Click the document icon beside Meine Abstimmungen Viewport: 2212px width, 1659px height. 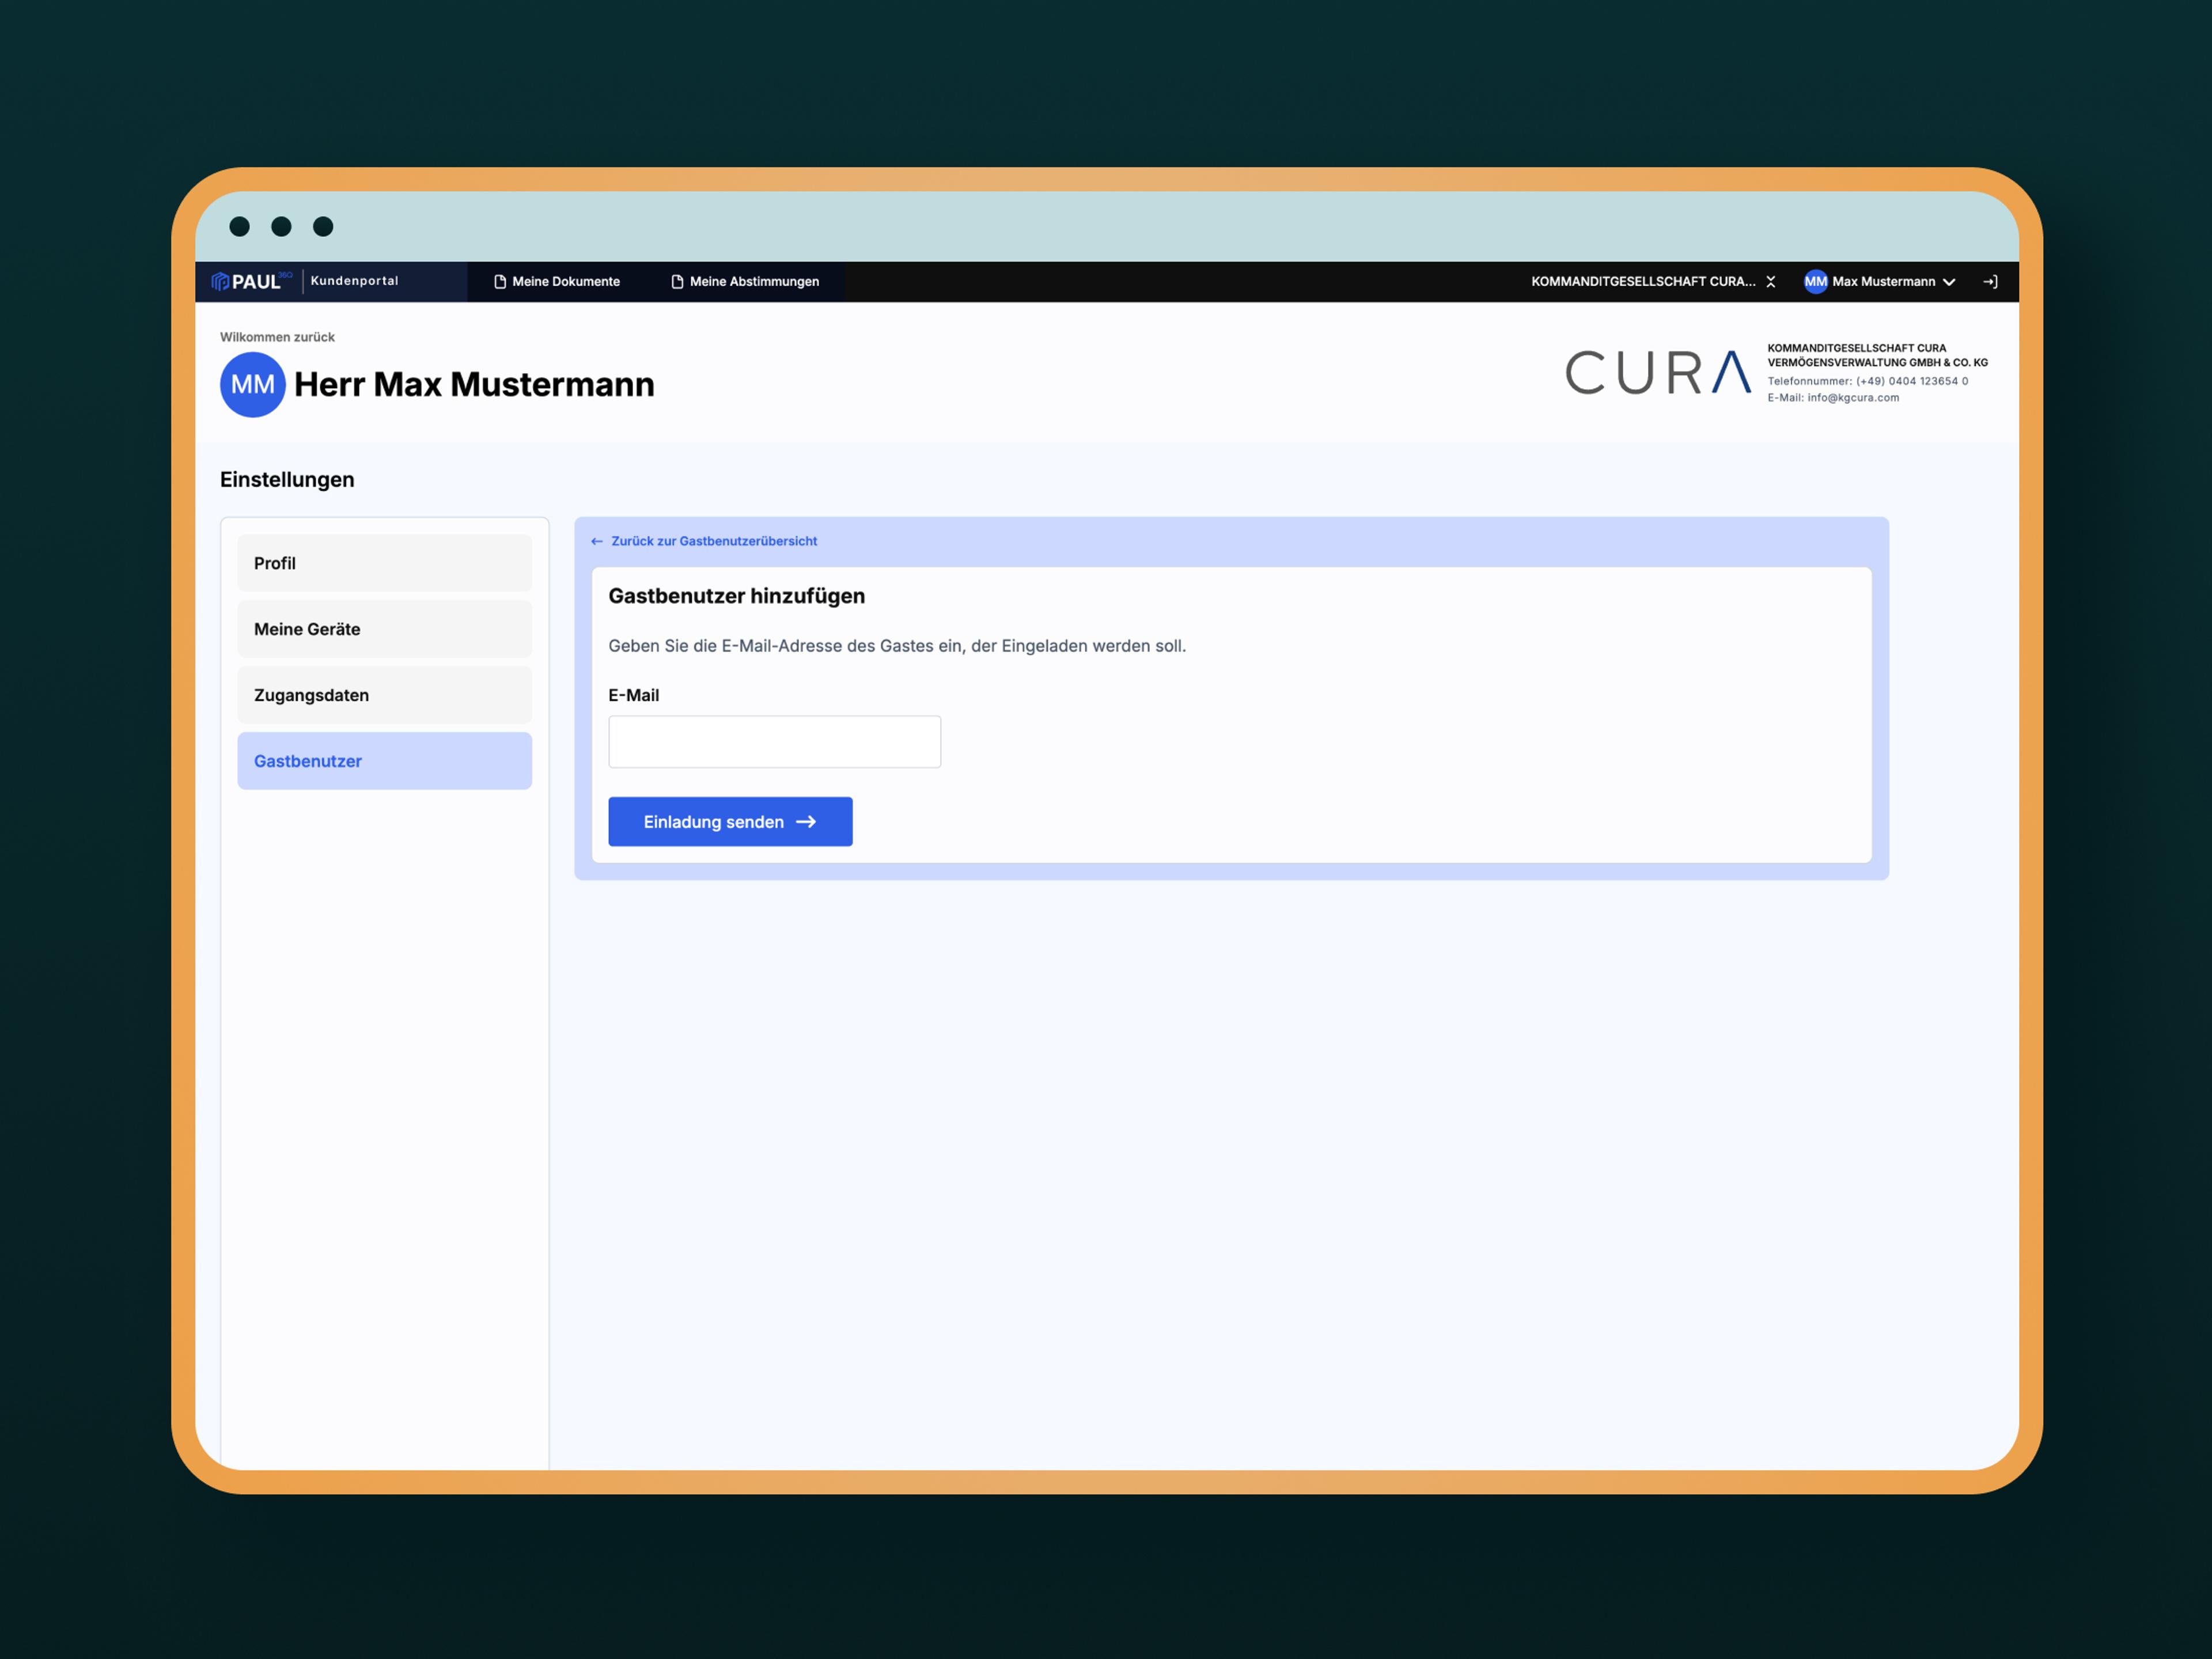pos(677,282)
